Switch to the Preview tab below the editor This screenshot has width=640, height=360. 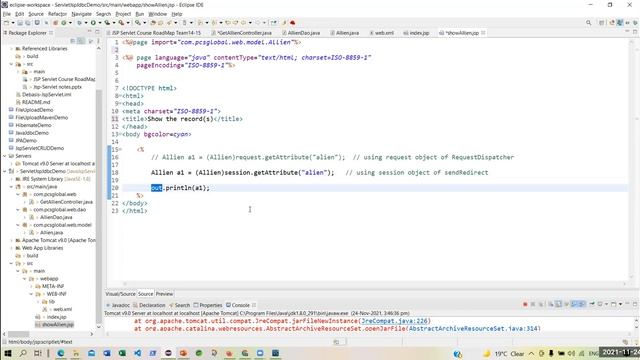[x=164, y=294]
